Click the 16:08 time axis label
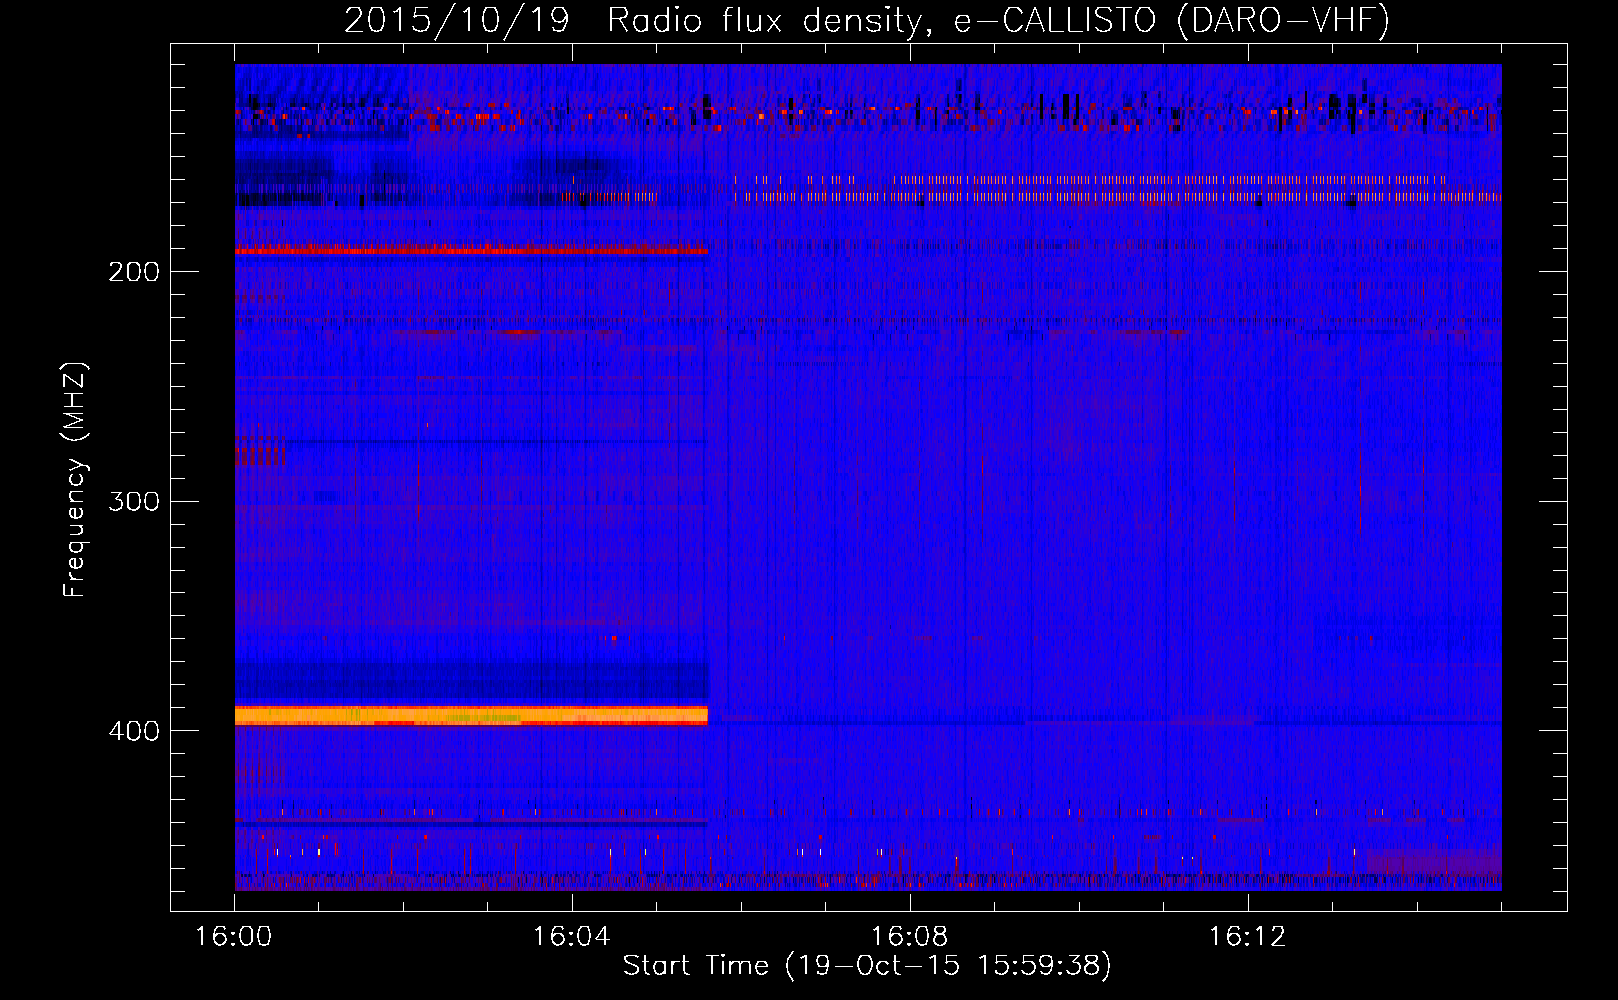Image resolution: width=1618 pixels, height=1000 pixels. [910, 937]
